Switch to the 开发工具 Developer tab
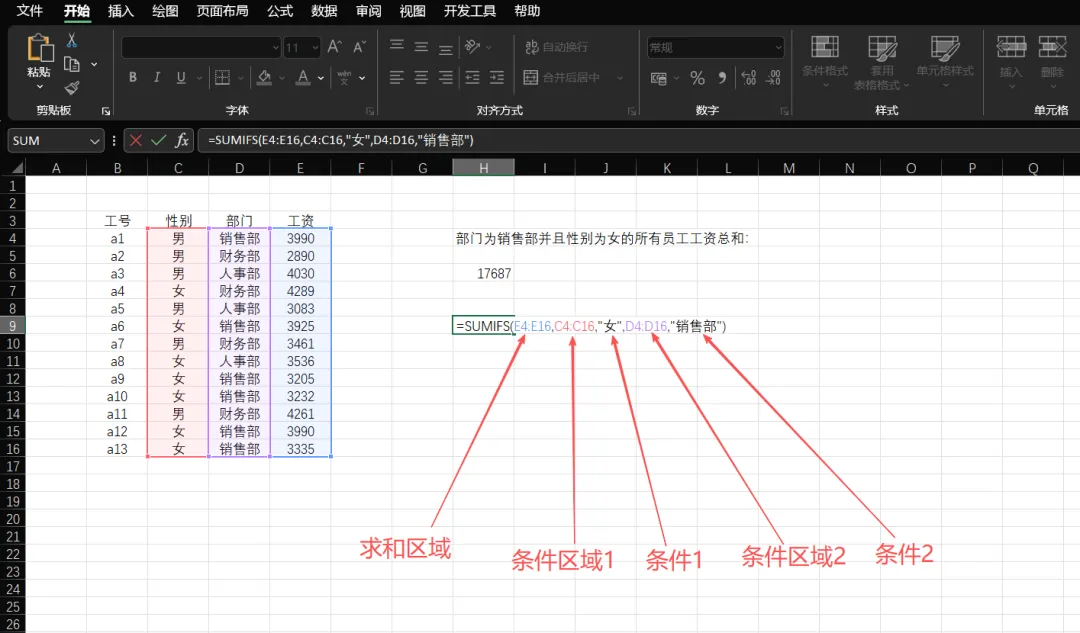Image resolution: width=1080 pixels, height=633 pixels. [470, 10]
